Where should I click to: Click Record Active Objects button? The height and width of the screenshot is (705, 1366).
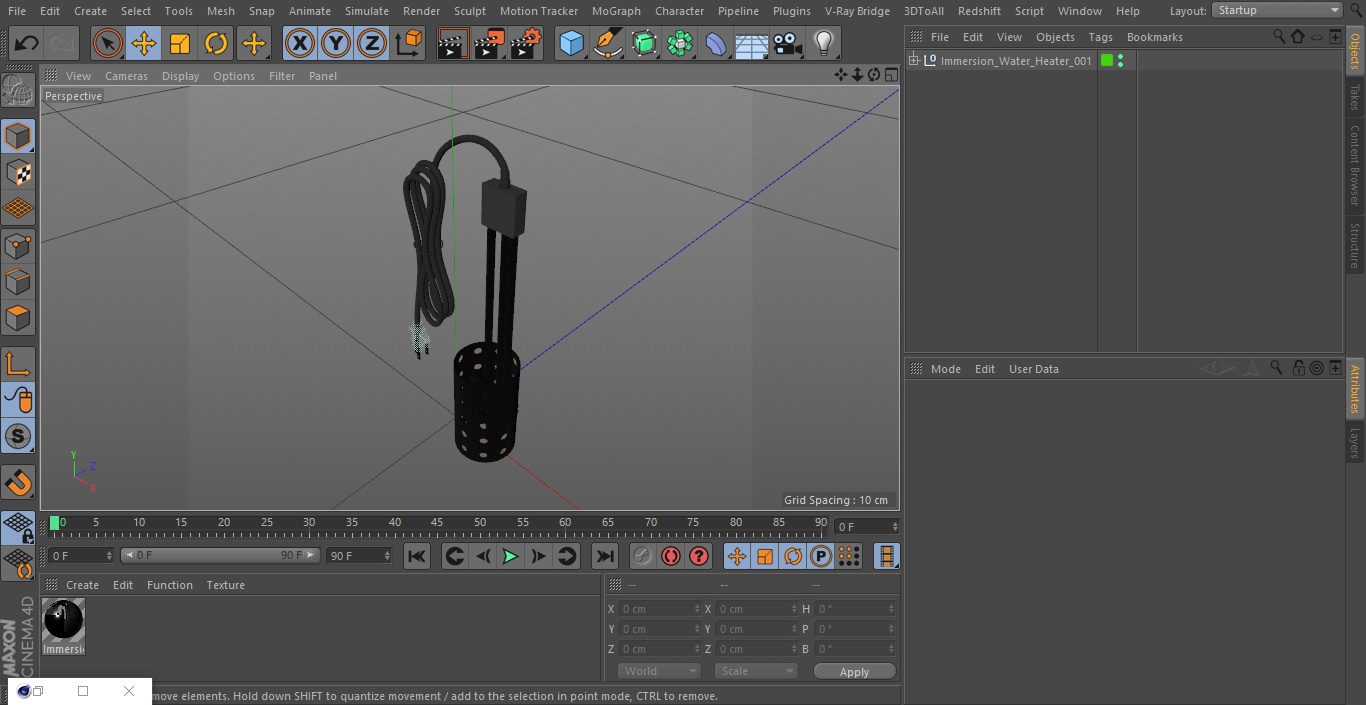point(643,556)
